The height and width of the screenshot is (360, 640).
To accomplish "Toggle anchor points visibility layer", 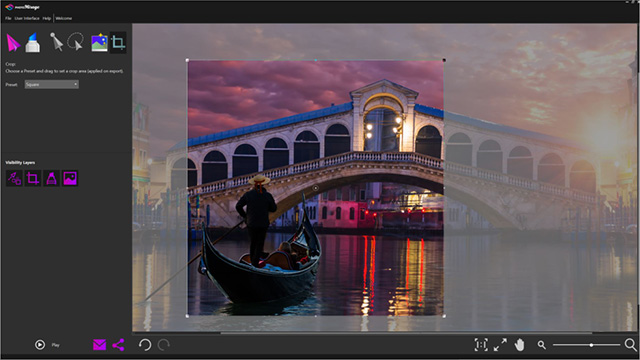I will click(51, 178).
